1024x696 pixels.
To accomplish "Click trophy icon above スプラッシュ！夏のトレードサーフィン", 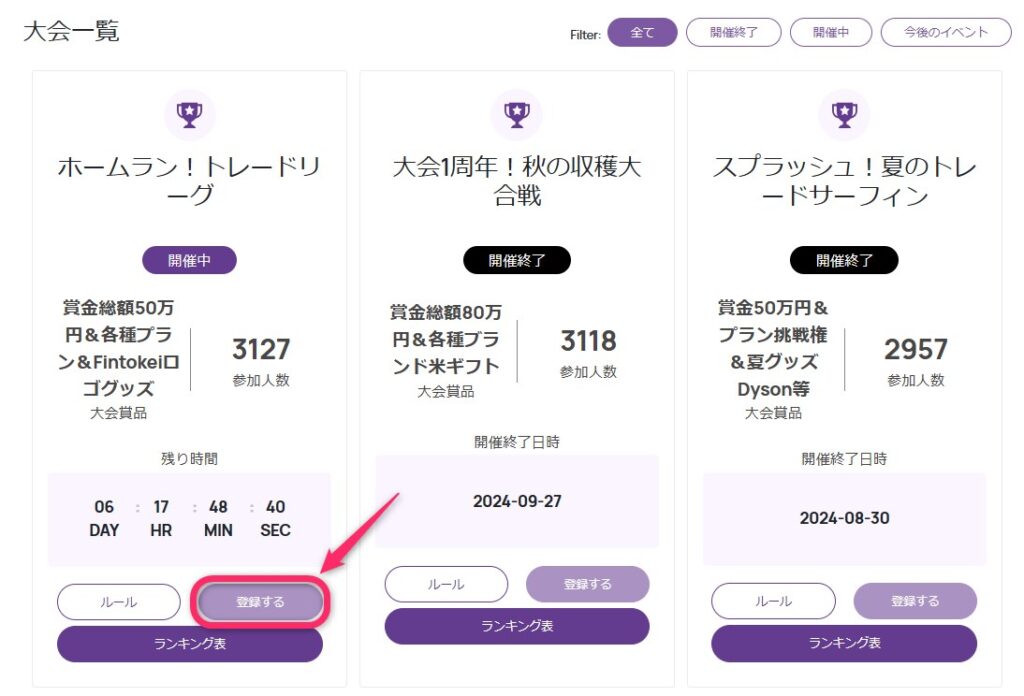I will pos(844,115).
